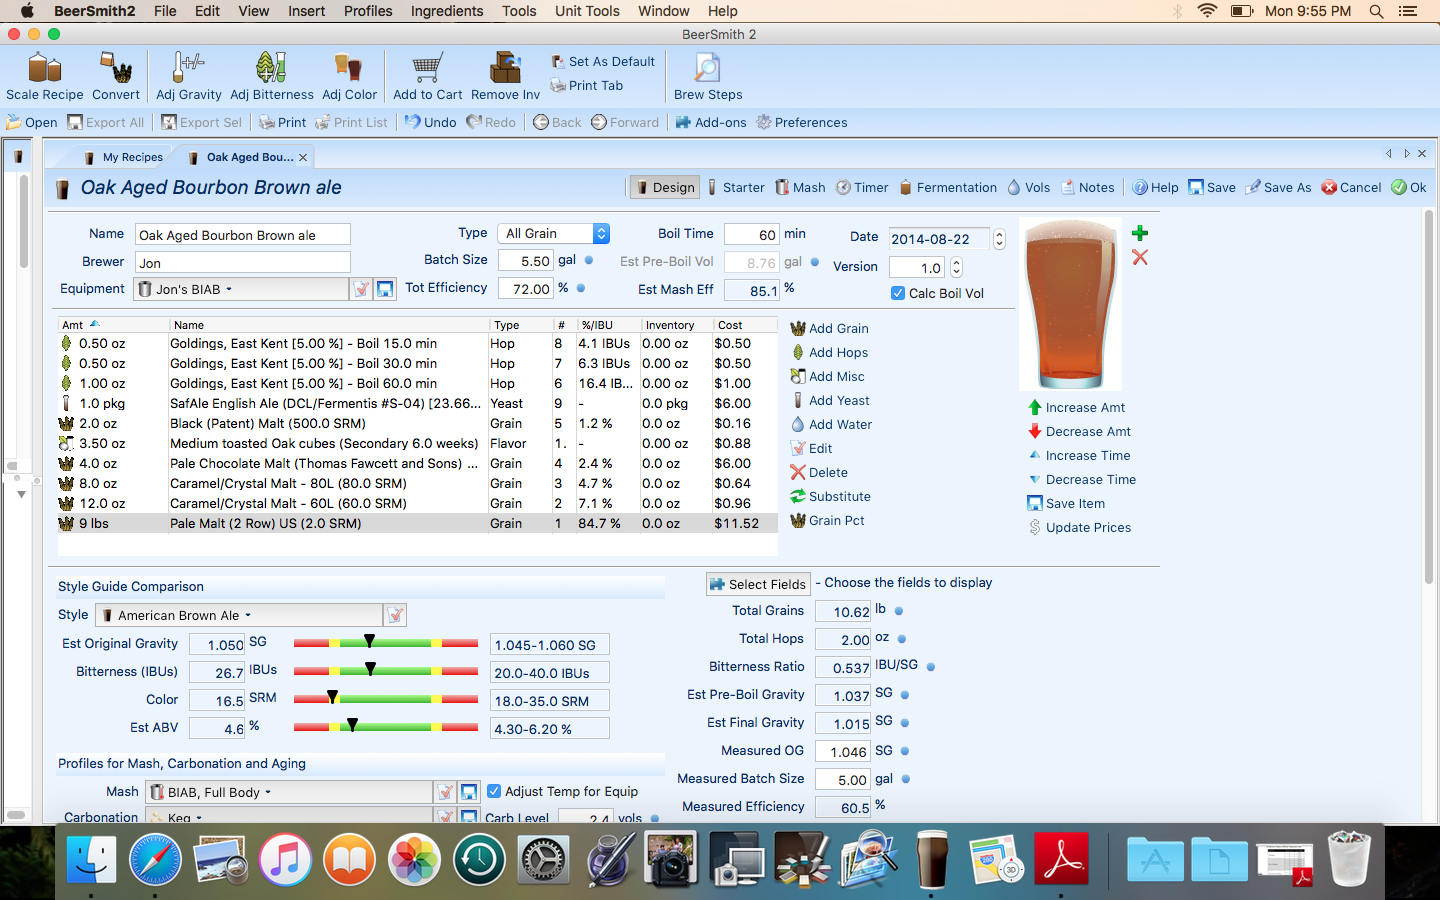Viewport: 1440px width, 900px height.
Task: Open the Type All Grain dropdown
Action: 554,233
